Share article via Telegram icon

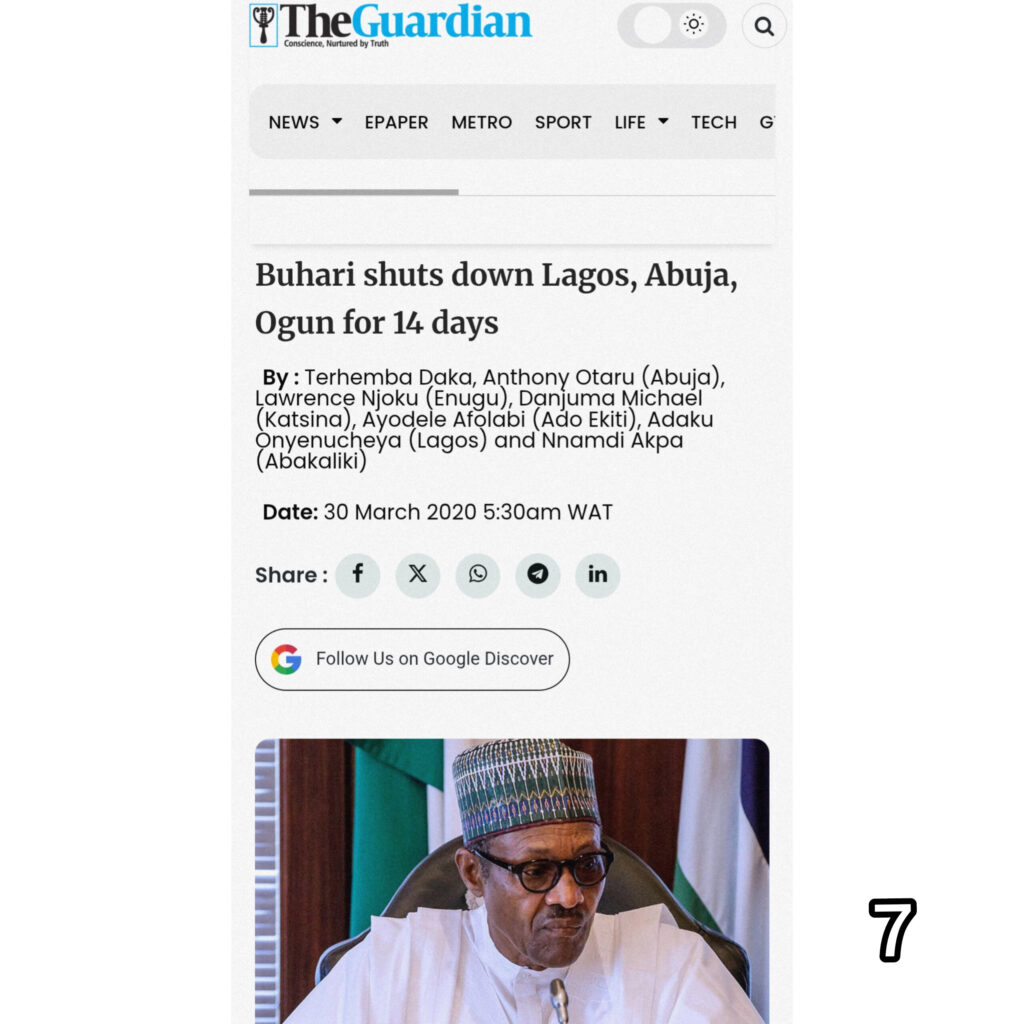(x=537, y=575)
